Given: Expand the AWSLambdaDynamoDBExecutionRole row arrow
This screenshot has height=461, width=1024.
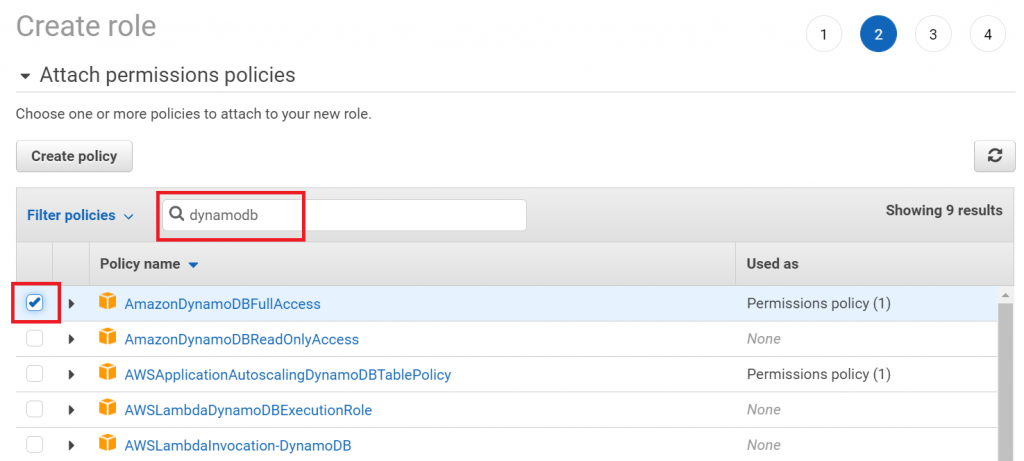Looking at the screenshot, I should pyautogui.click(x=72, y=410).
